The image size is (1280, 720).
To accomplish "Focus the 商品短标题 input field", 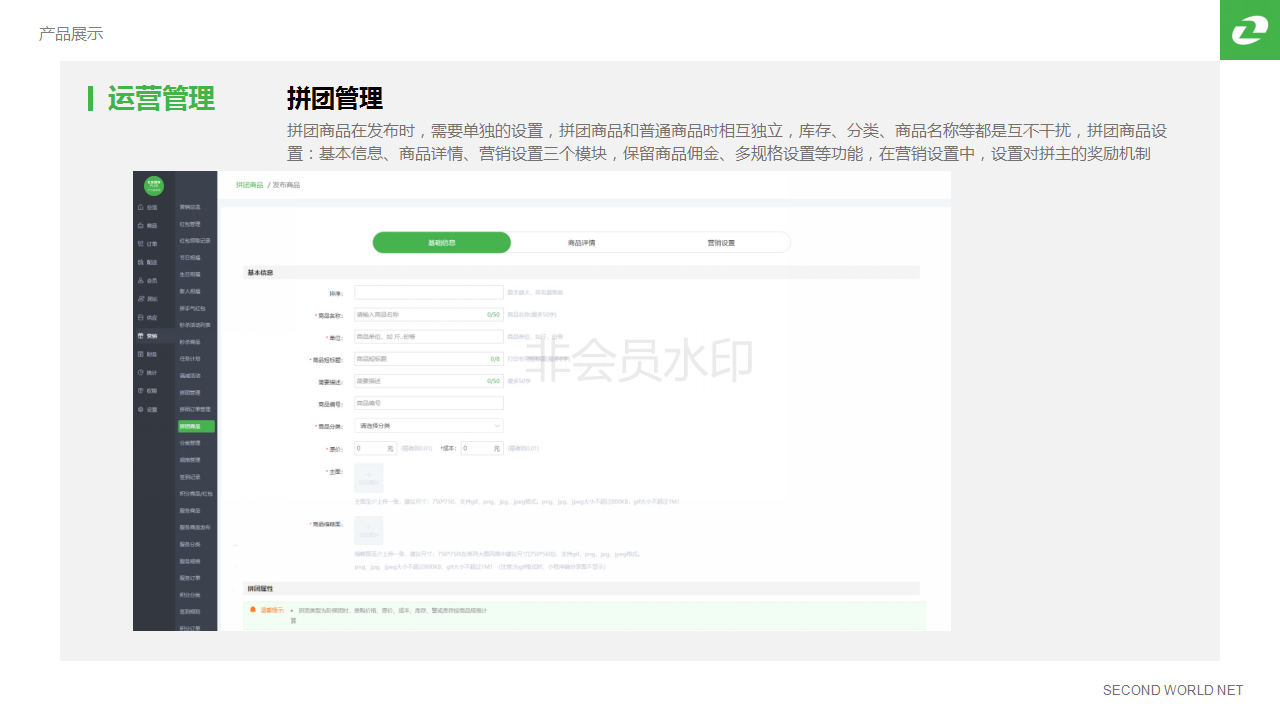I will tap(429, 359).
